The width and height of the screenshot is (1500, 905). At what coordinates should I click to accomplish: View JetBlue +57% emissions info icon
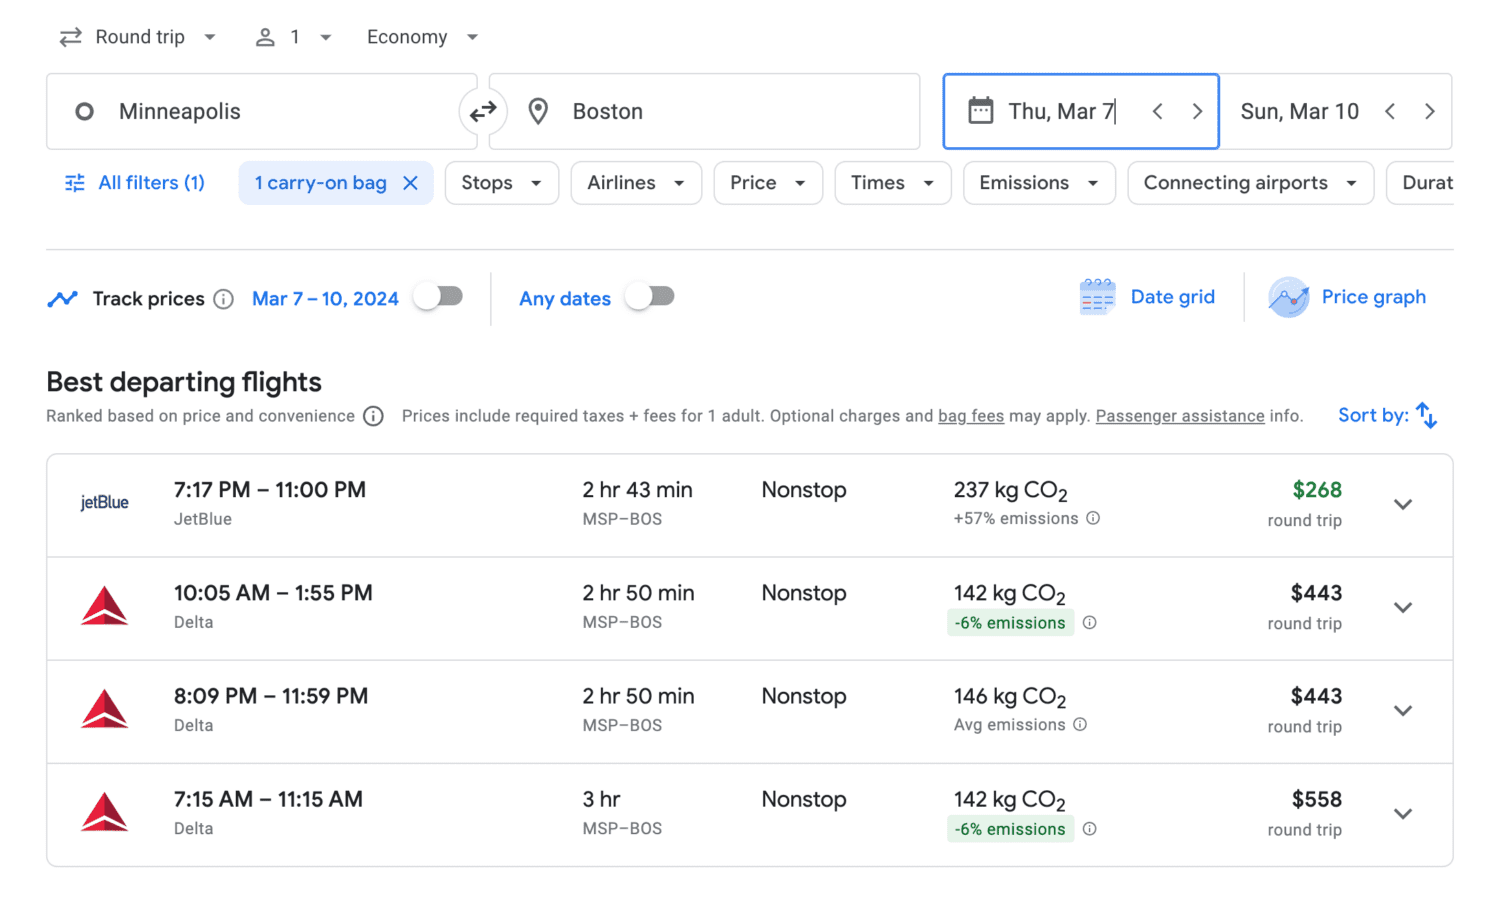(1093, 518)
